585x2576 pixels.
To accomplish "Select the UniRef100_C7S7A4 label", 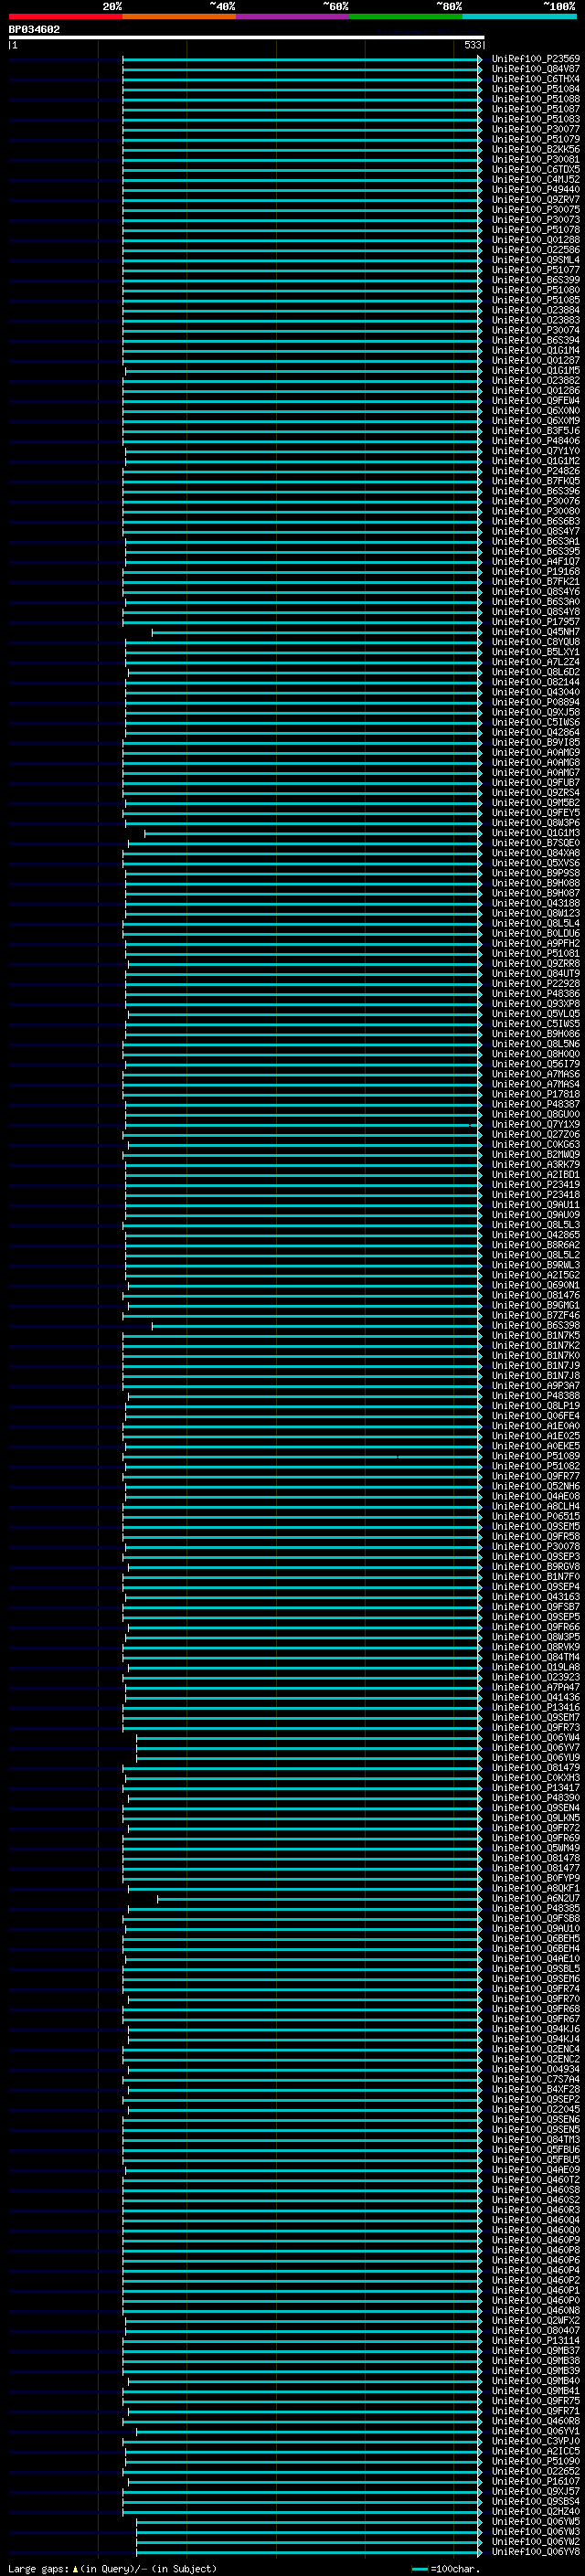I will click(536, 2080).
